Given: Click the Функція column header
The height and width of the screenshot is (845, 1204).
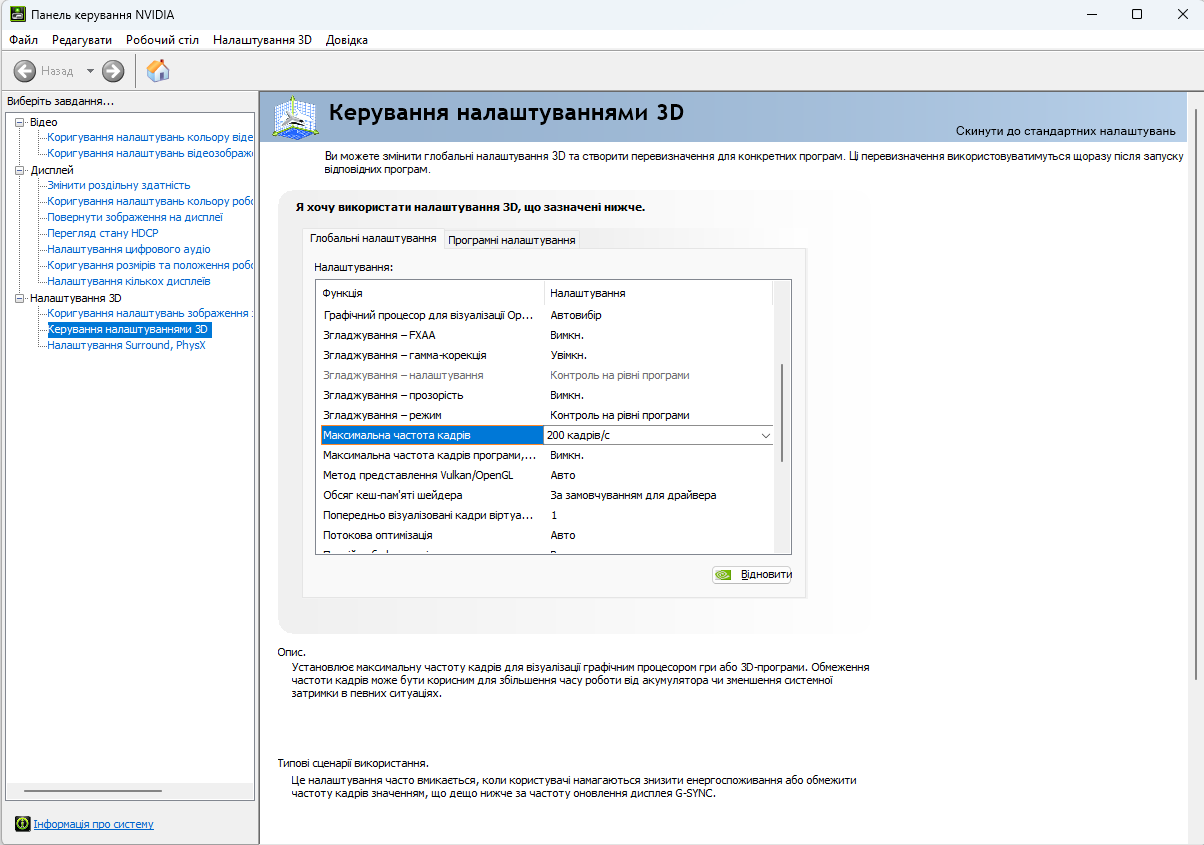Looking at the screenshot, I should tap(430, 293).
